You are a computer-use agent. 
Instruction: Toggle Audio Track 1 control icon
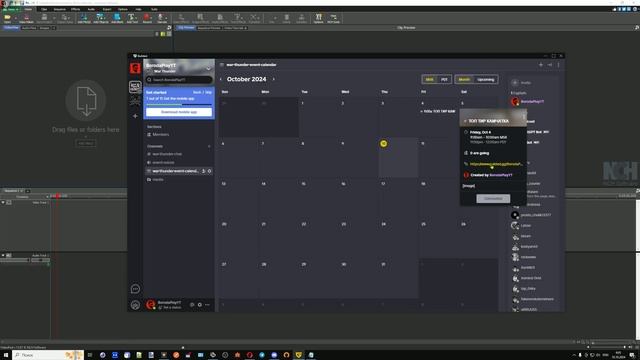[x=9, y=256]
